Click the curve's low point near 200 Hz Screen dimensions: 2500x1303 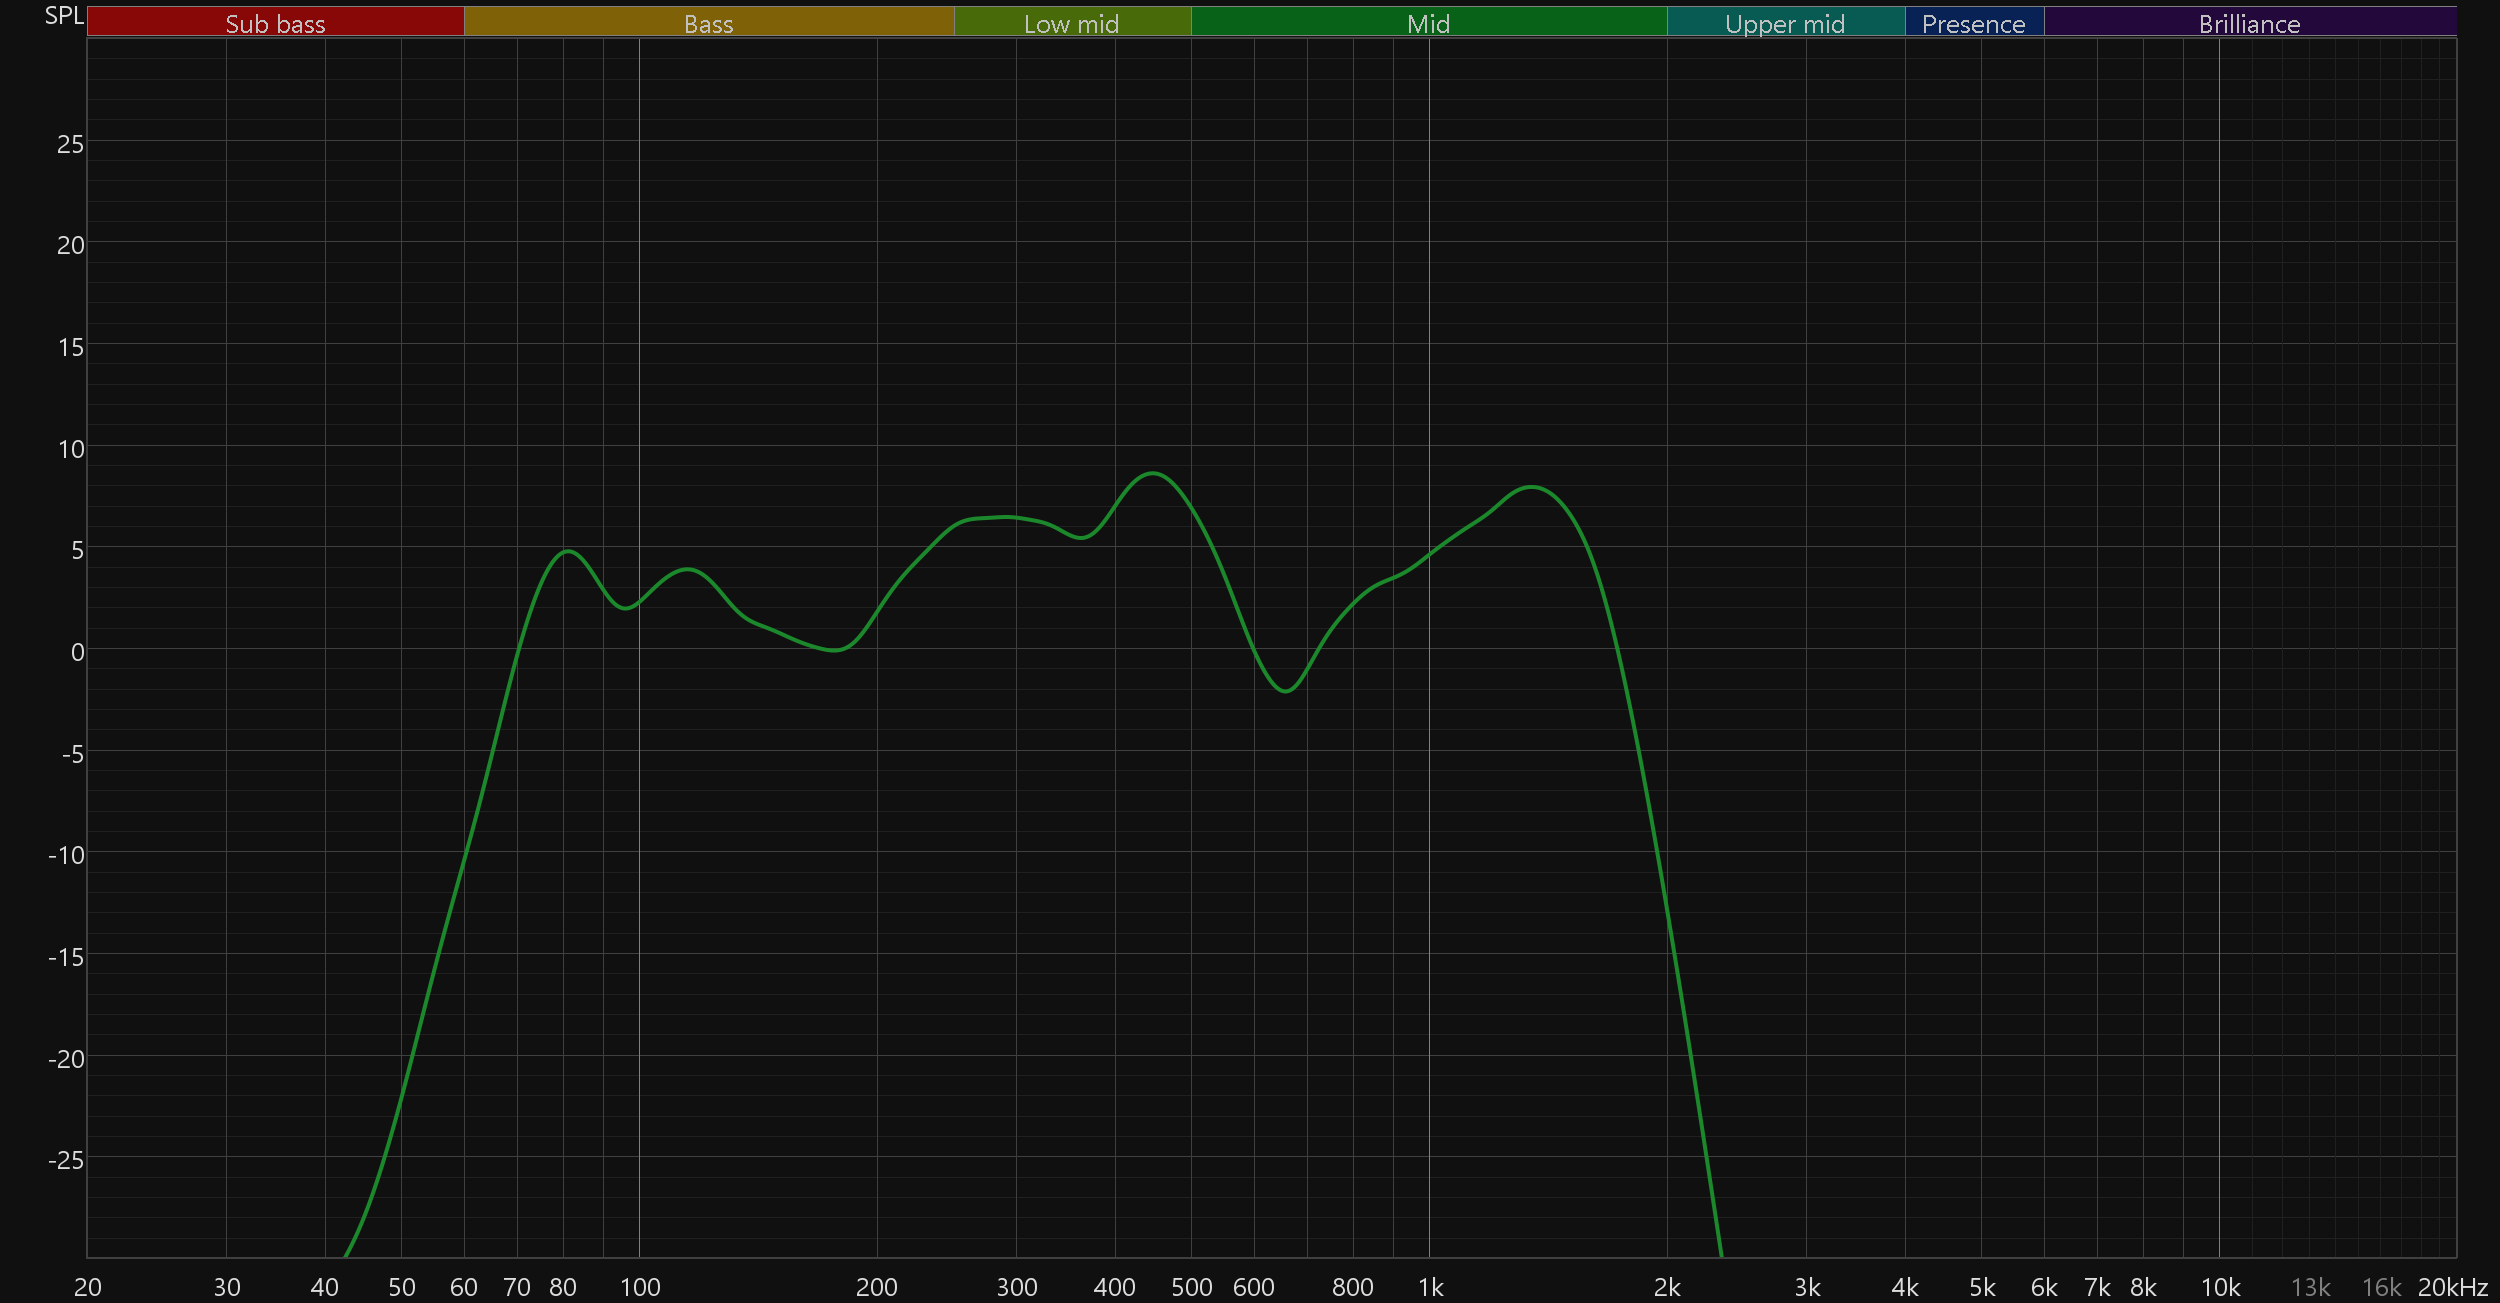coord(835,650)
